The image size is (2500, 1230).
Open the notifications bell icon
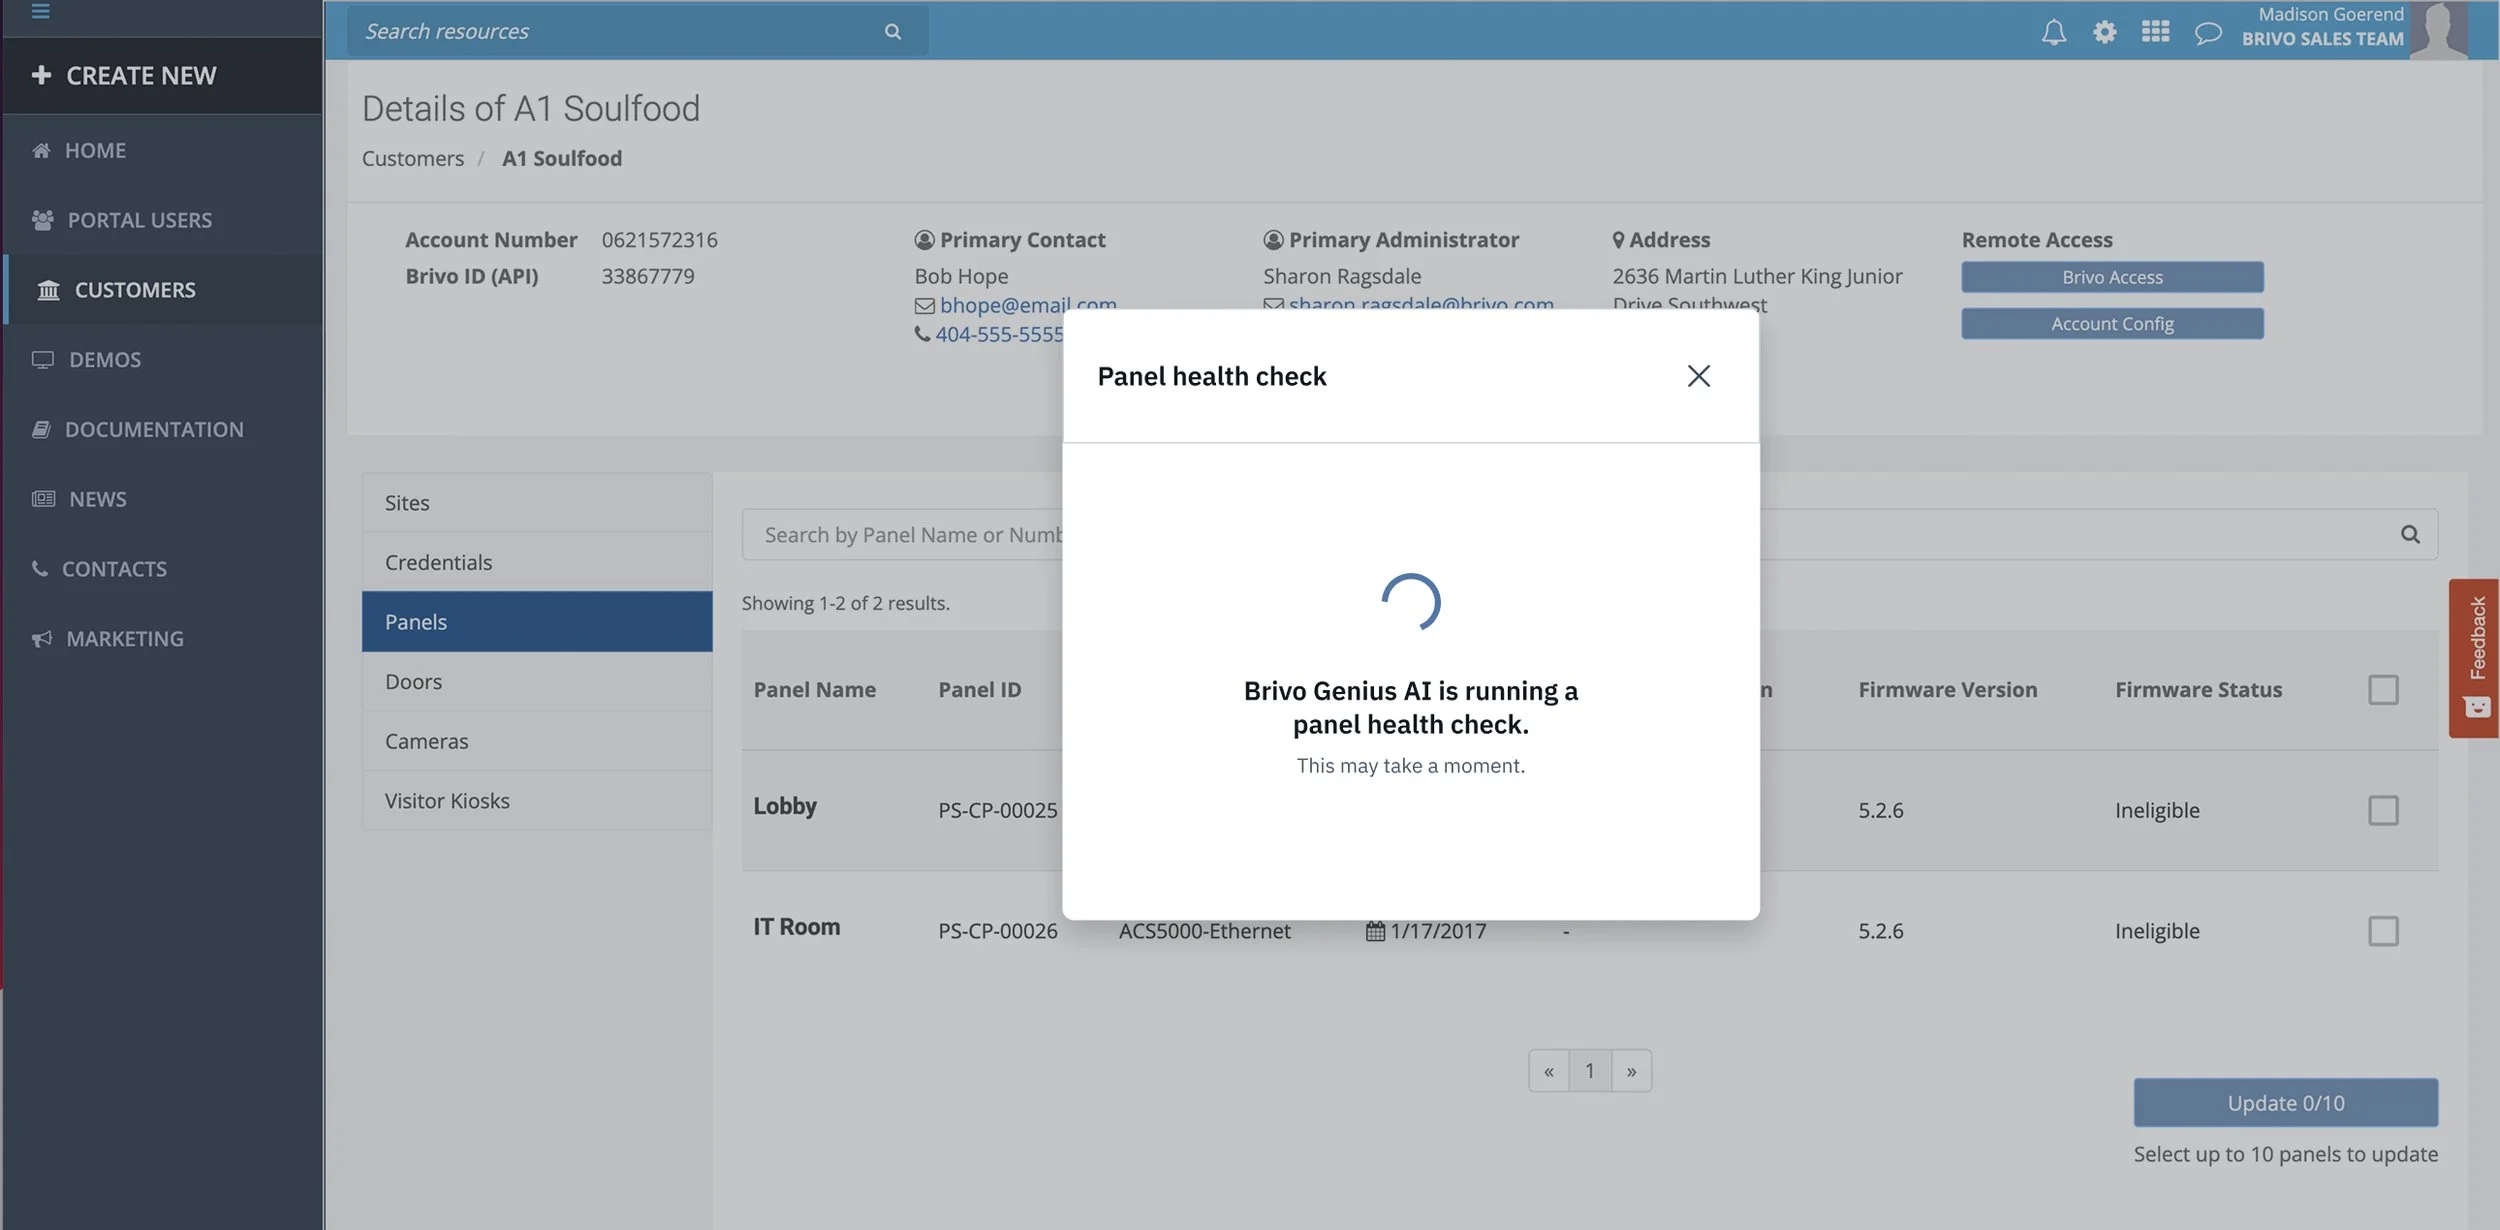coord(2053,32)
